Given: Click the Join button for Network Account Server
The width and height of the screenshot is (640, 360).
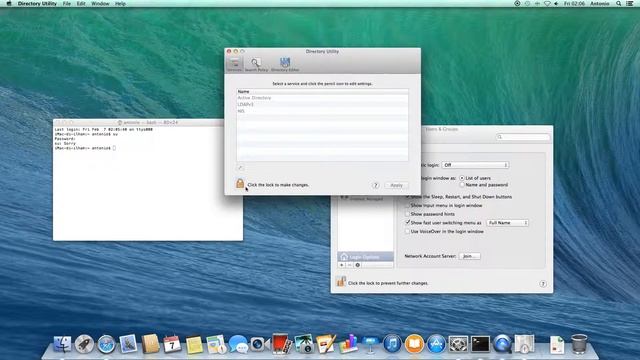Looking at the screenshot, I should [x=469, y=256].
